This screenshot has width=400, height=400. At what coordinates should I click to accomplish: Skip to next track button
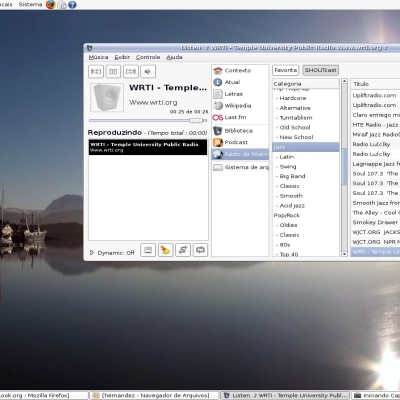pyautogui.click(x=131, y=71)
